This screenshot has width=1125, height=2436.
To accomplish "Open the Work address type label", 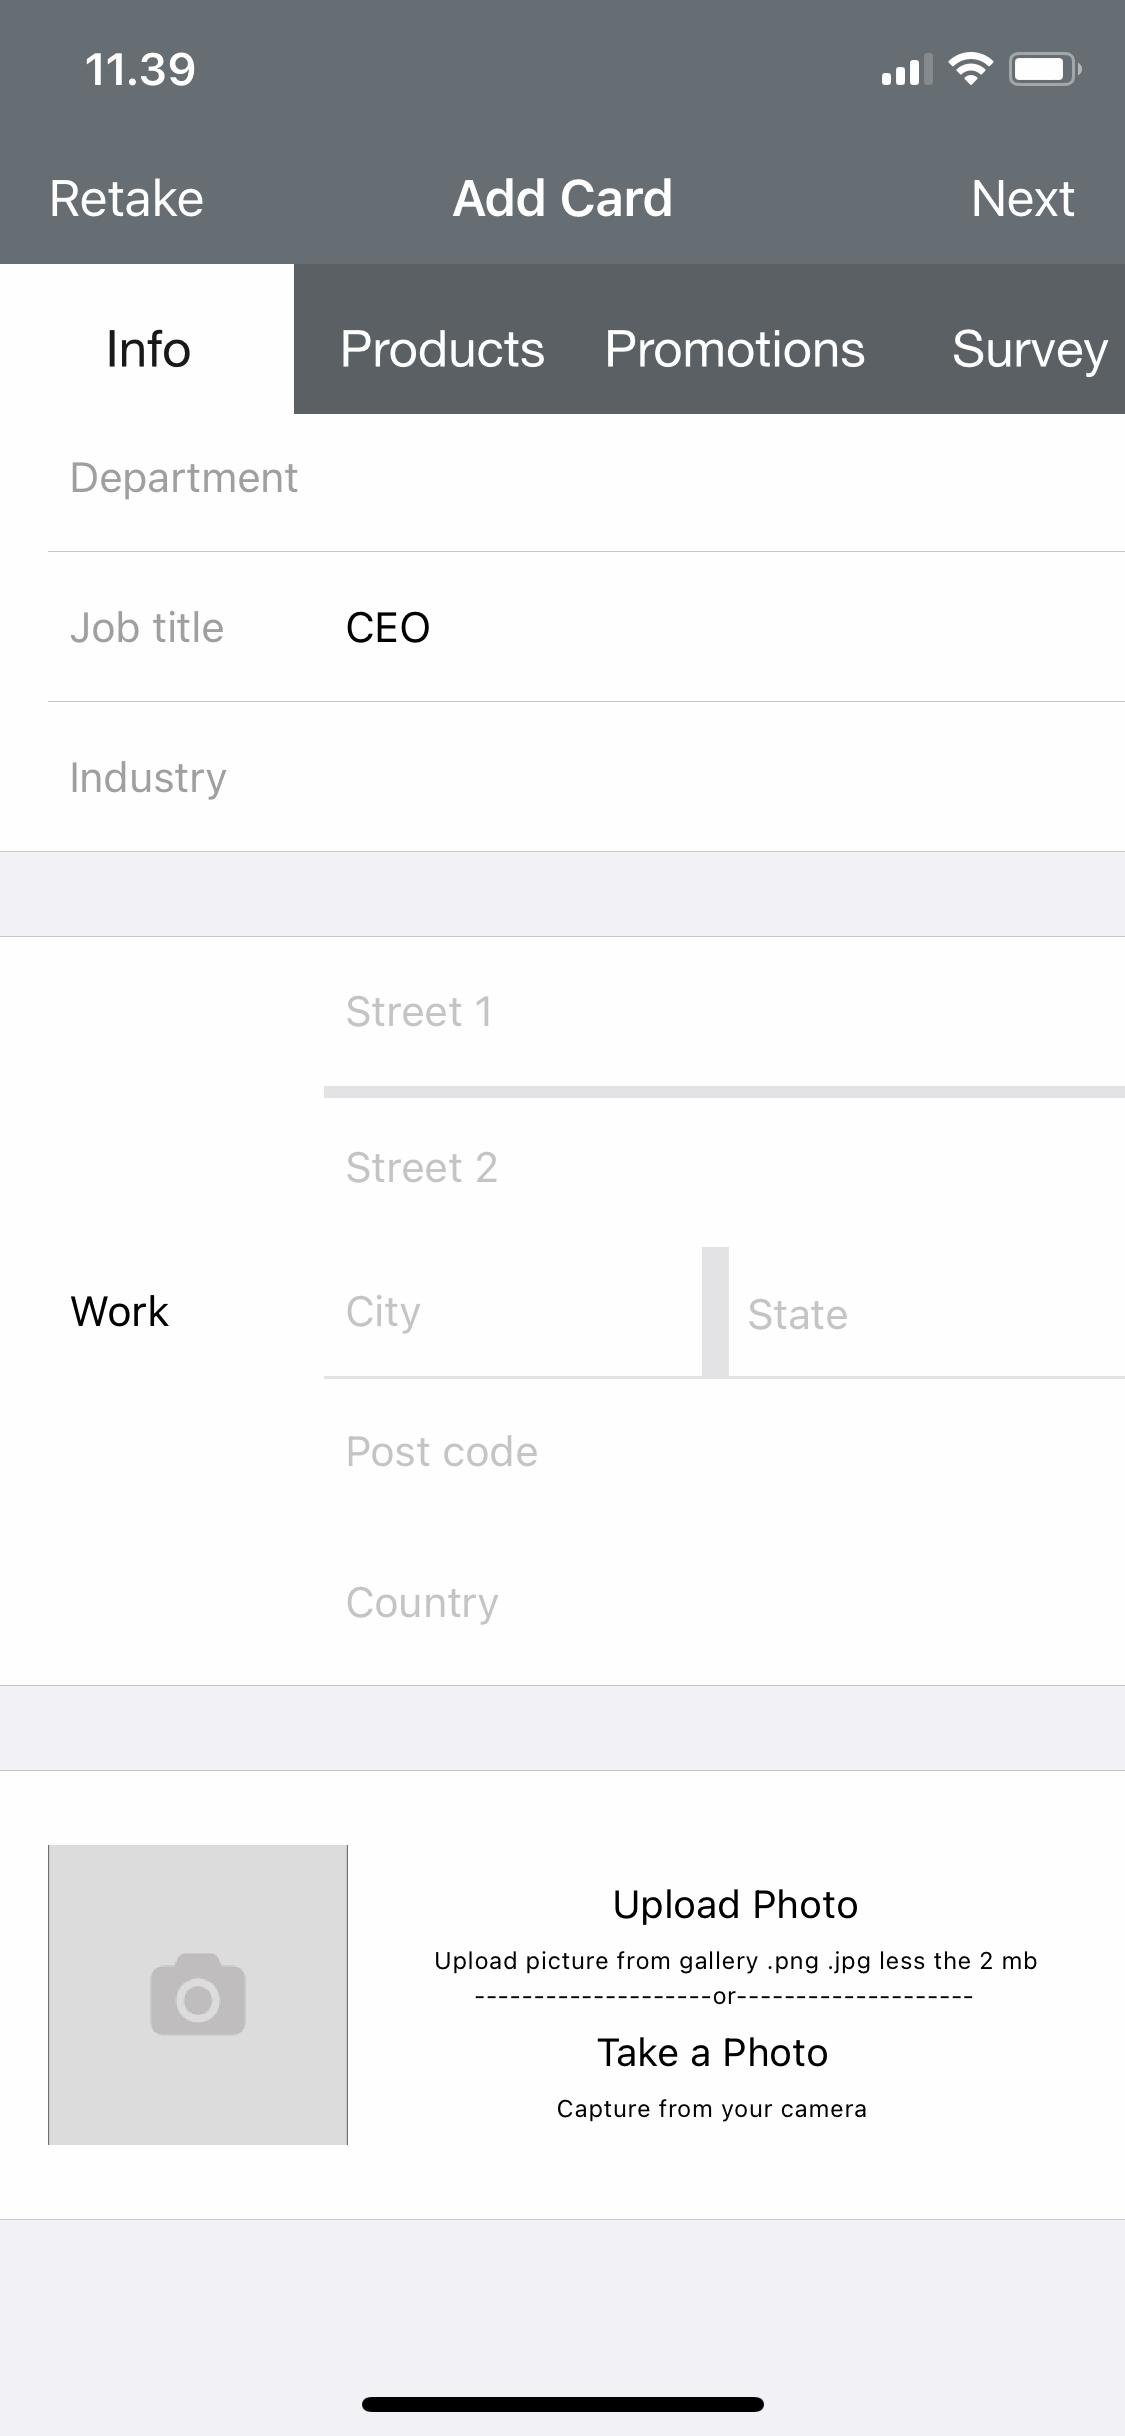I will (x=119, y=1312).
